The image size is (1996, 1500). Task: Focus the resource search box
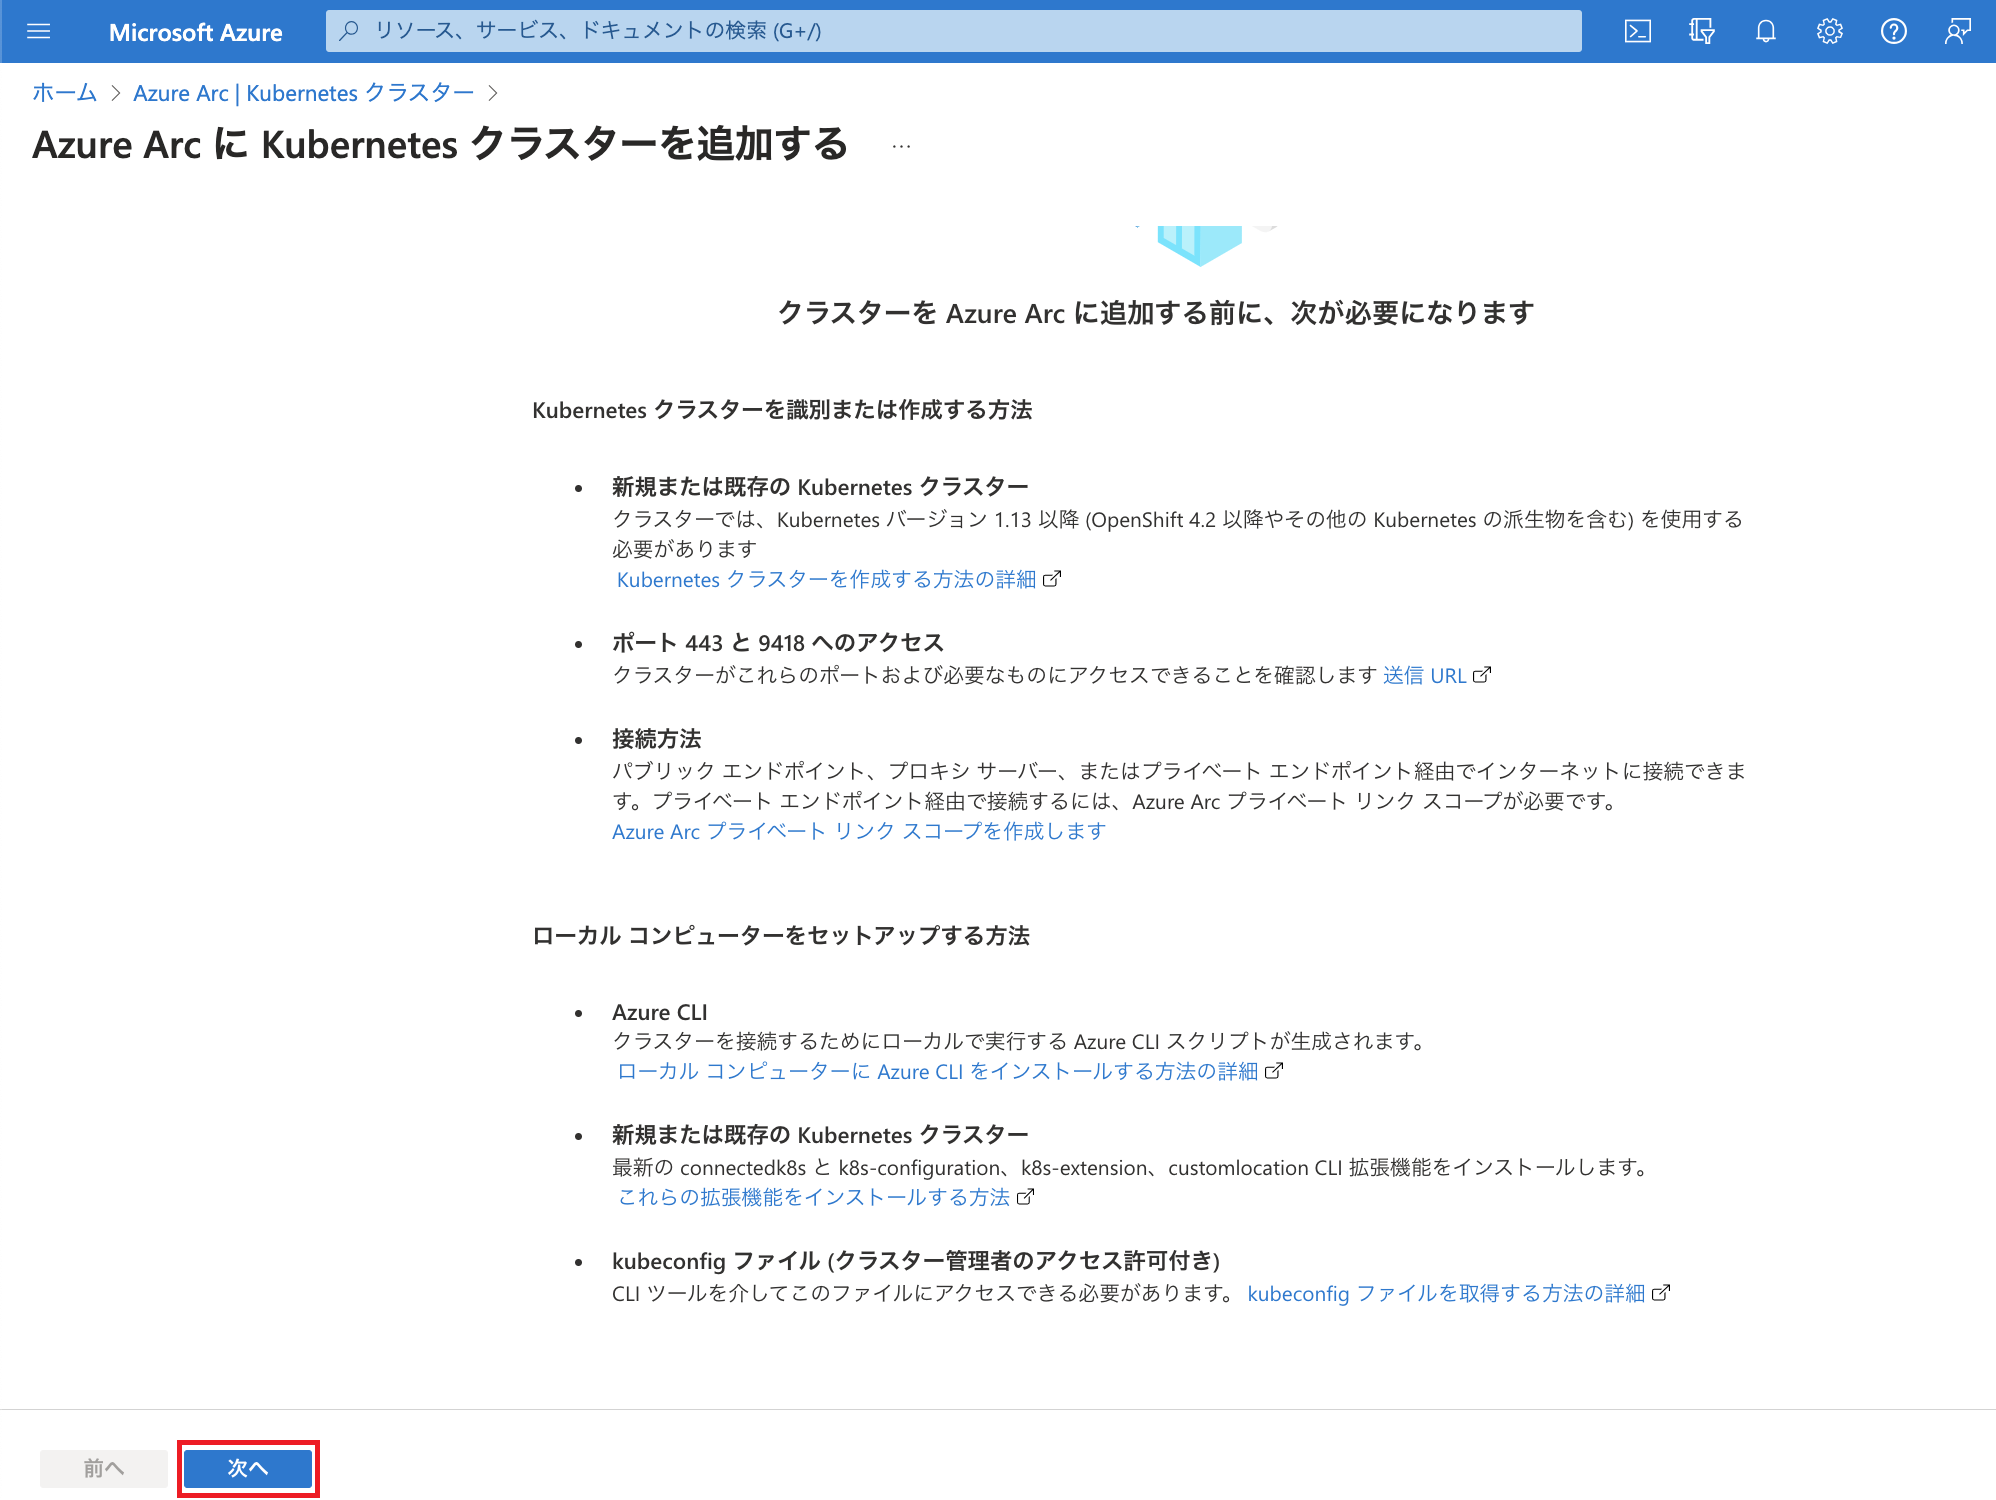(953, 31)
